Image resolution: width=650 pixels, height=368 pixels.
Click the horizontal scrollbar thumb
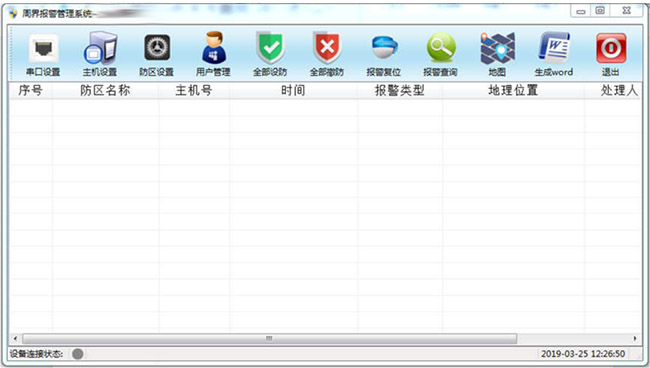pyautogui.click(x=269, y=339)
